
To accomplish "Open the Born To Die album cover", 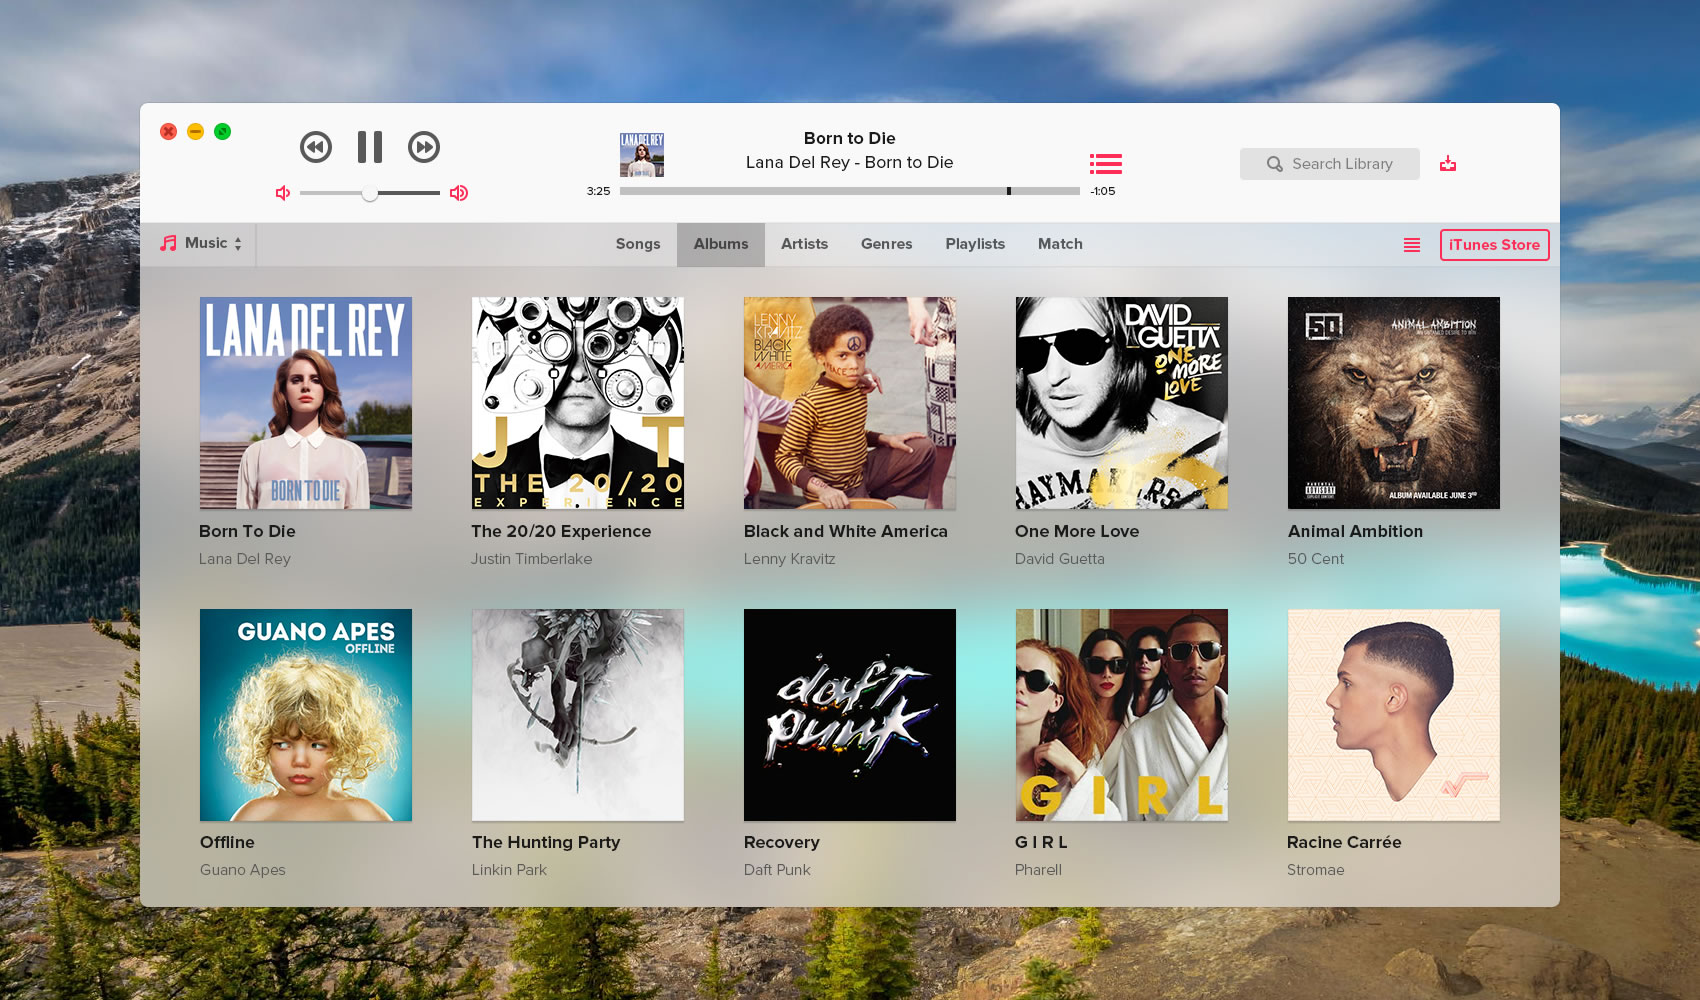I will click(306, 403).
